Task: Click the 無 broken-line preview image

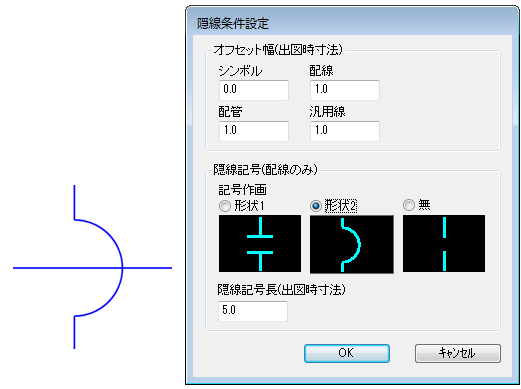Action: coord(444,243)
